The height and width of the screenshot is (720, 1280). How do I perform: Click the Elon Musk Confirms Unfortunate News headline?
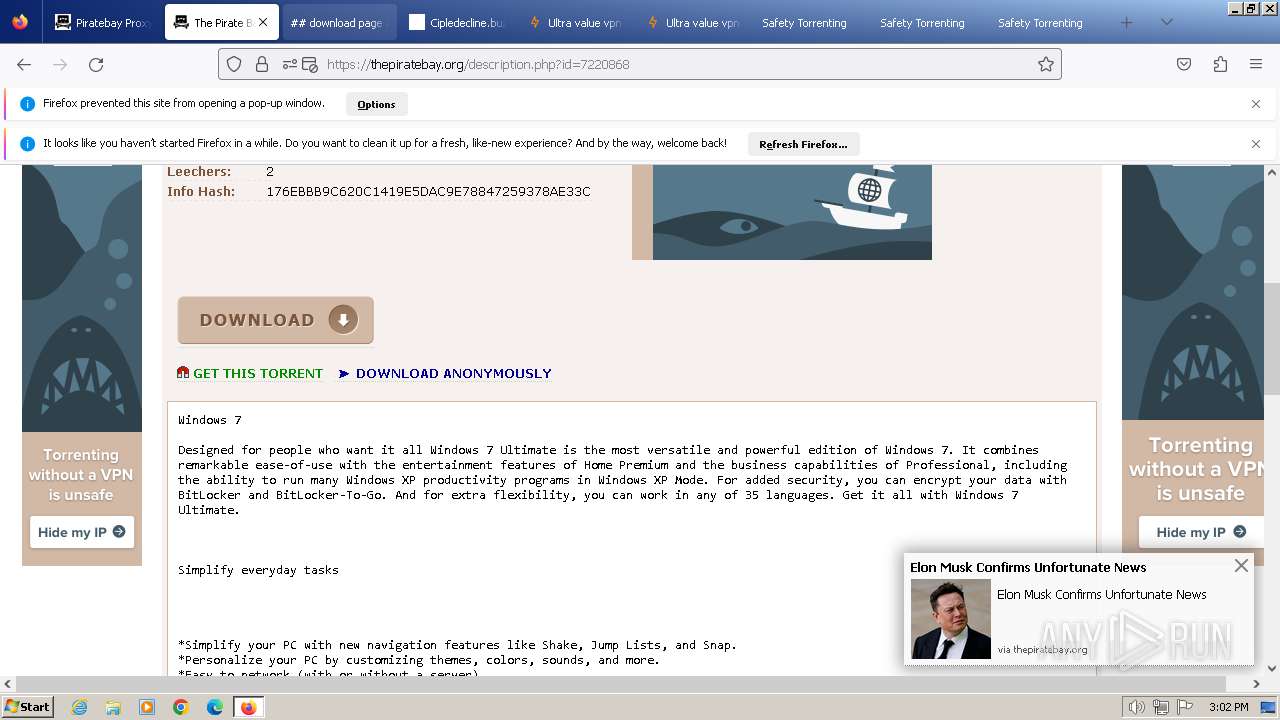(1028, 567)
